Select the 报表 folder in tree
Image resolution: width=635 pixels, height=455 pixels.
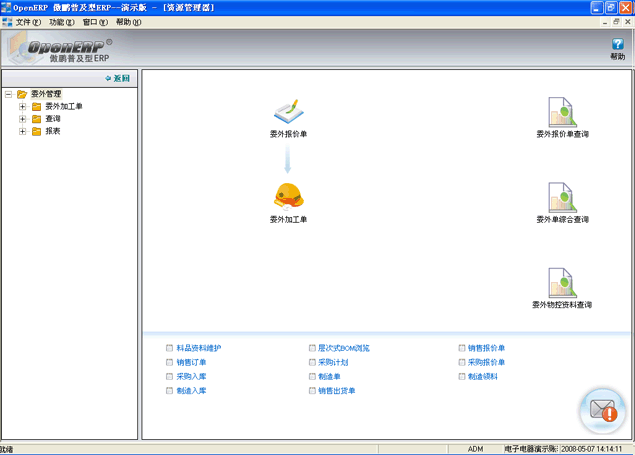coord(52,130)
